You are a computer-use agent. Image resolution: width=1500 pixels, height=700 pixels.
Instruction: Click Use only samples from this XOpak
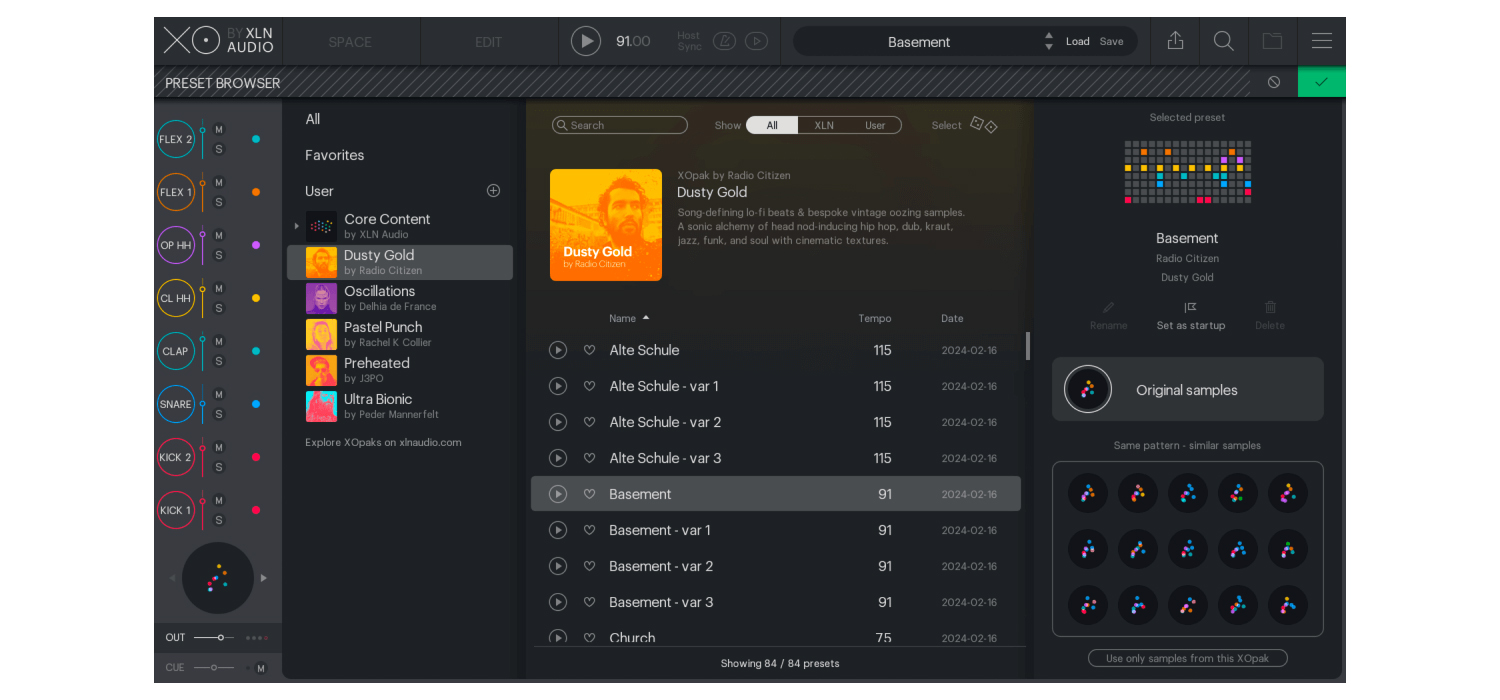click(x=1187, y=658)
